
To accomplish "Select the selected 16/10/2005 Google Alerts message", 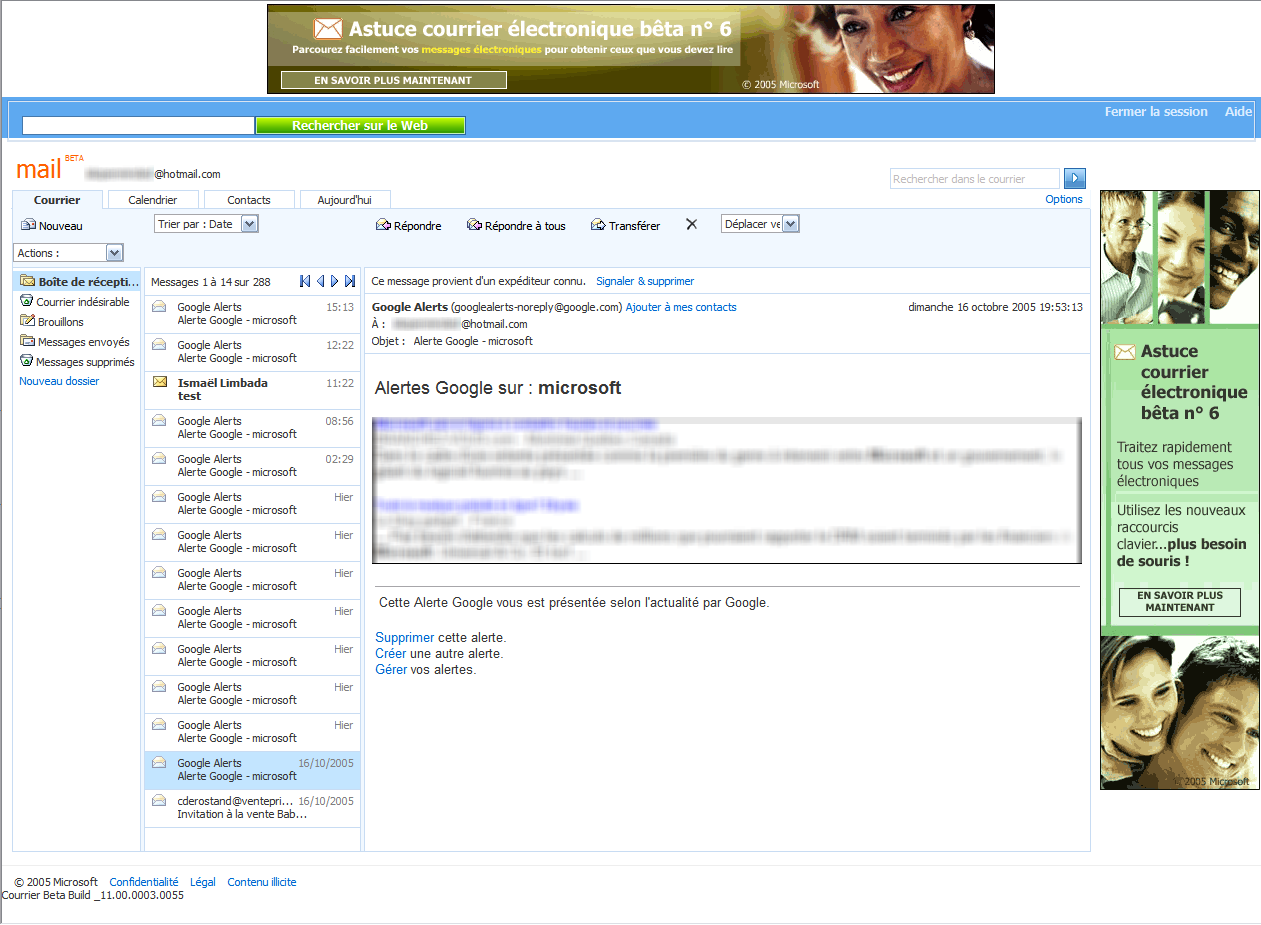I will (x=253, y=770).
